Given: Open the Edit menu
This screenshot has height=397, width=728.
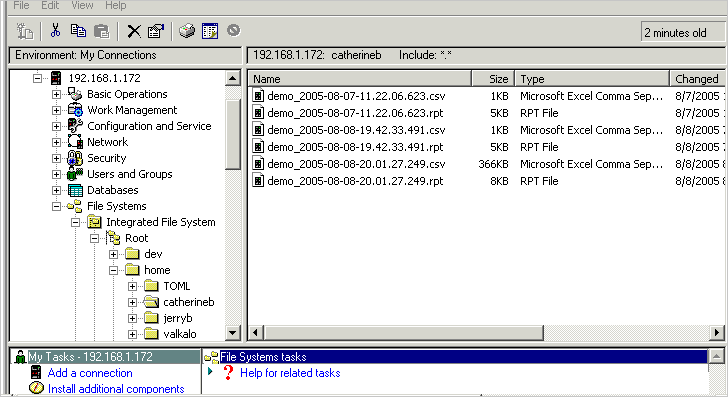Looking at the screenshot, I should coord(50,6).
